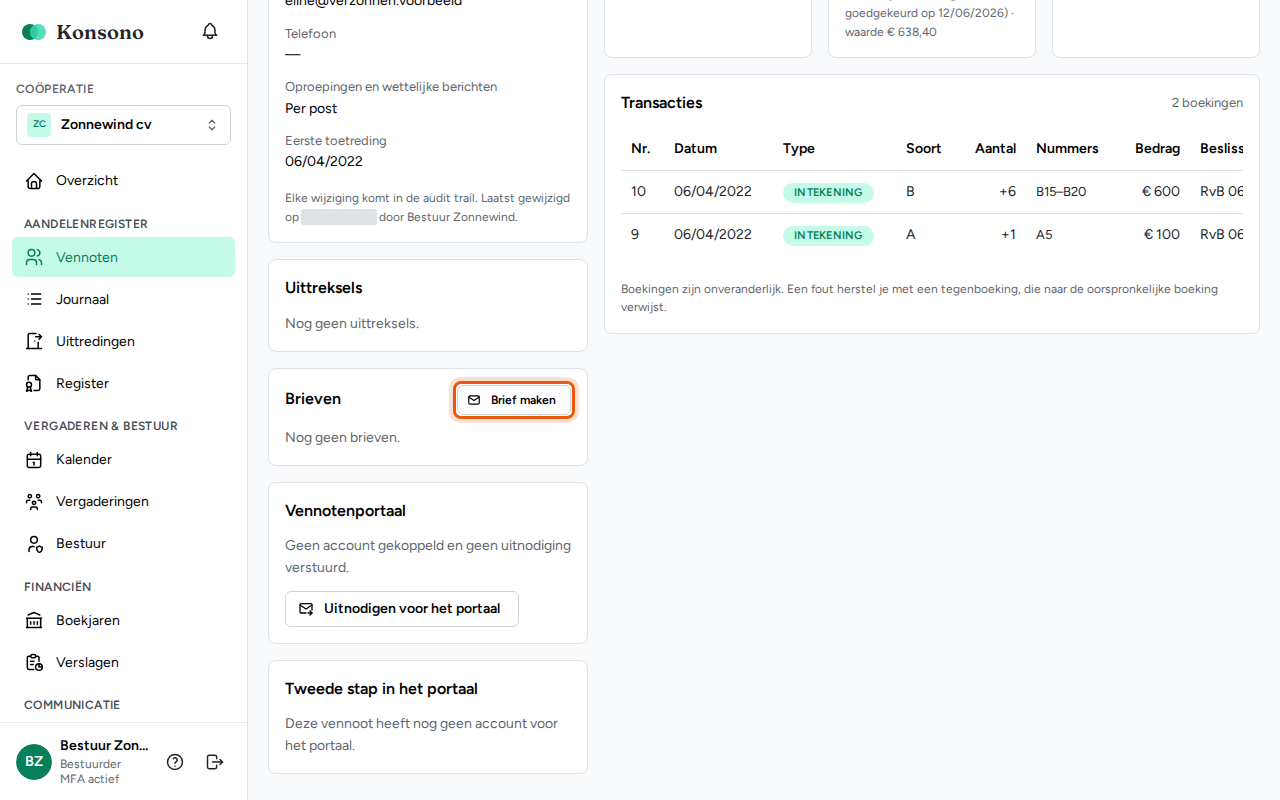The height and width of the screenshot is (800, 1280).
Task: Click transaction row number 9
Action: click(932, 235)
